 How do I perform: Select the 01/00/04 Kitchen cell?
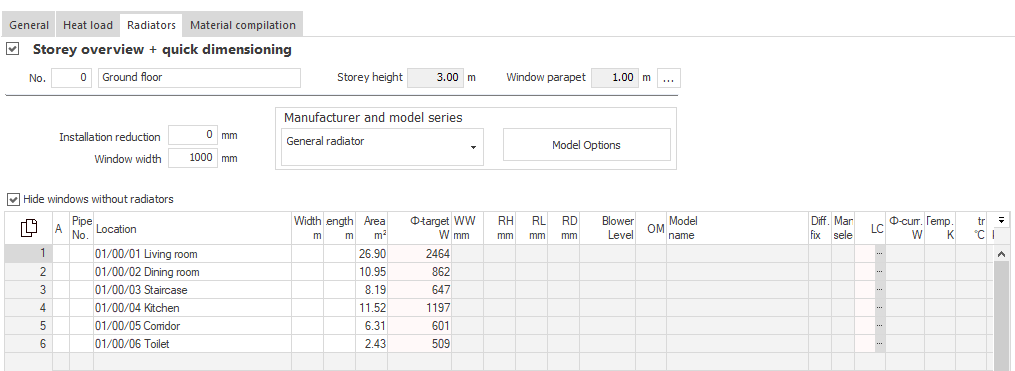pos(192,308)
